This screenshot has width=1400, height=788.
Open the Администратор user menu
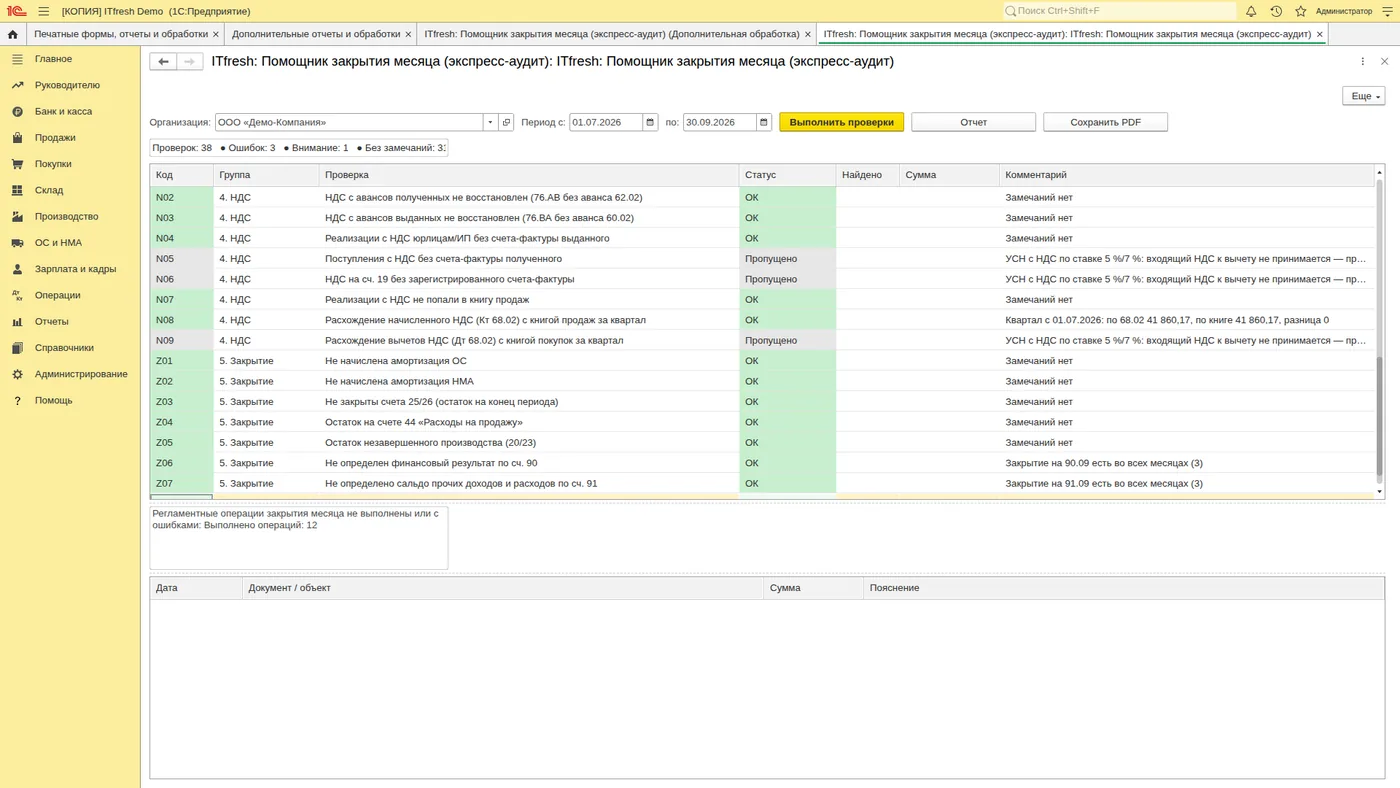[1344, 11]
